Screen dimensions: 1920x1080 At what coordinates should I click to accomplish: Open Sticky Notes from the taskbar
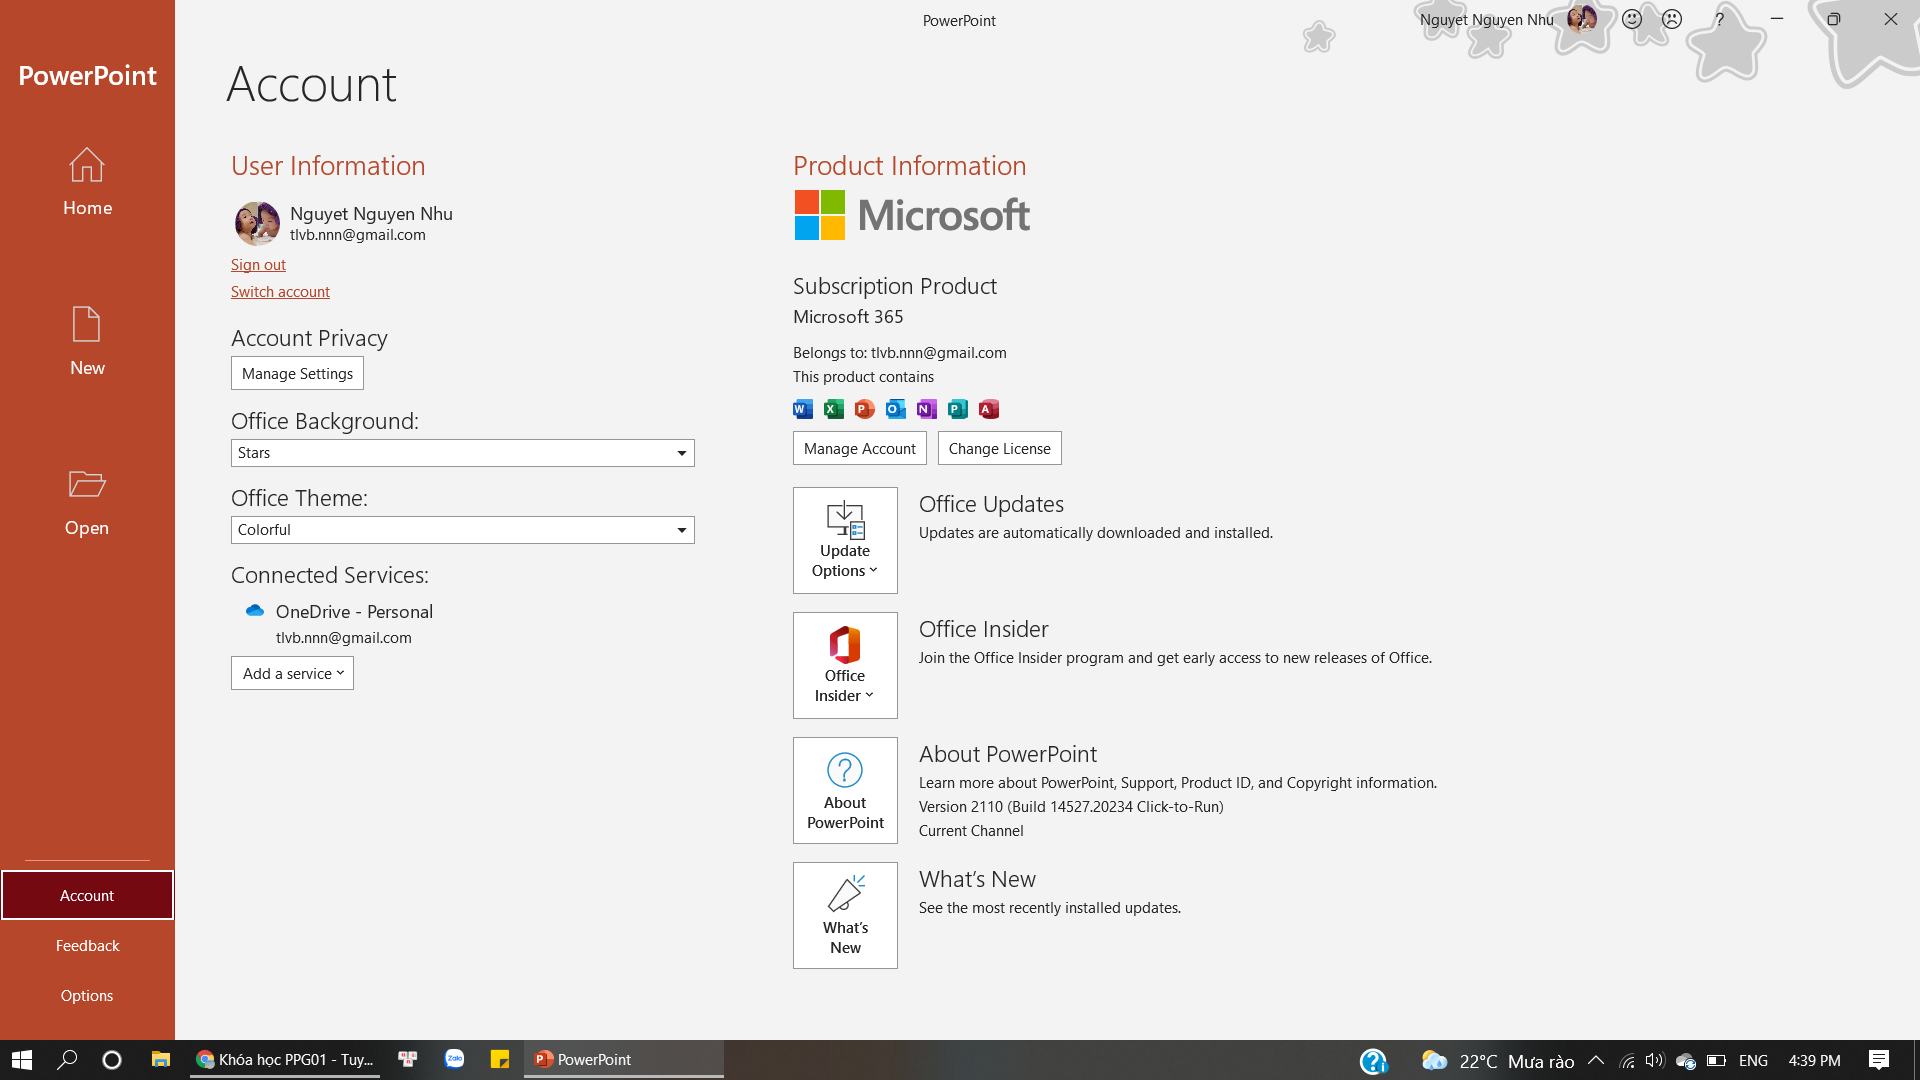click(x=500, y=1060)
